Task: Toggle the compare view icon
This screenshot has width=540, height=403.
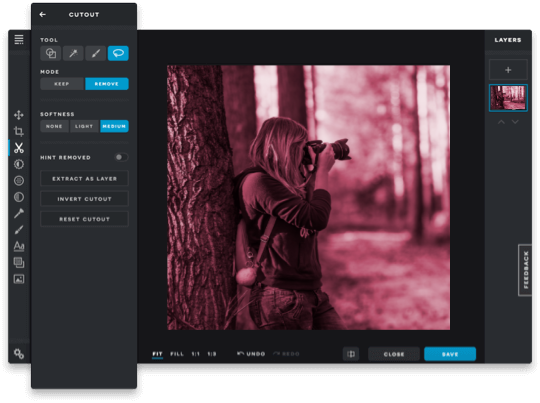Action: tap(351, 354)
